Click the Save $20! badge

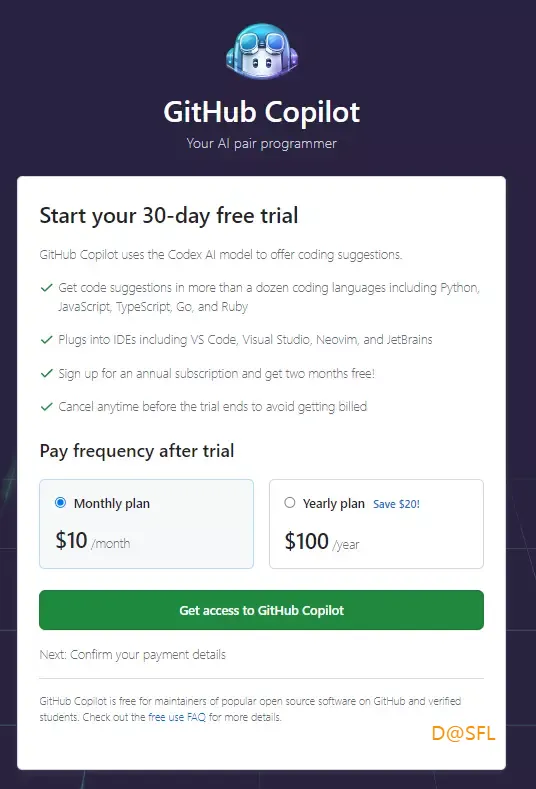point(396,504)
